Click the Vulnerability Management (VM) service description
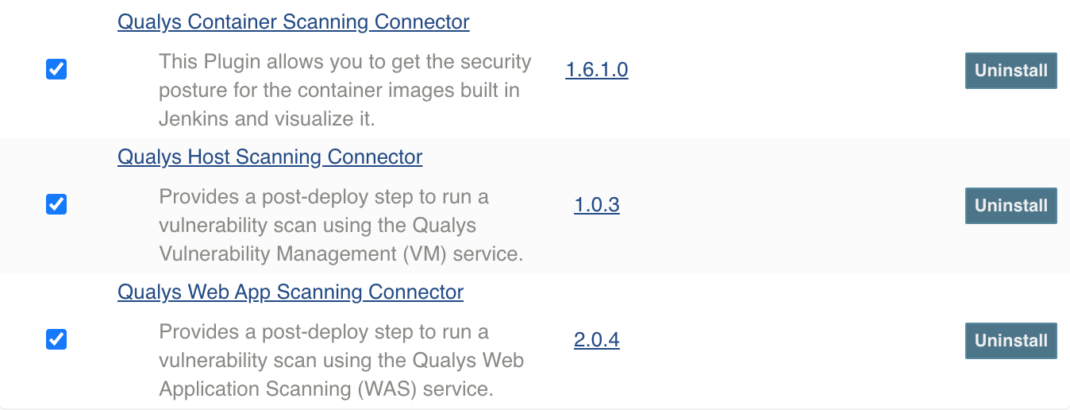The width and height of the screenshot is (1070, 410). coord(341,225)
